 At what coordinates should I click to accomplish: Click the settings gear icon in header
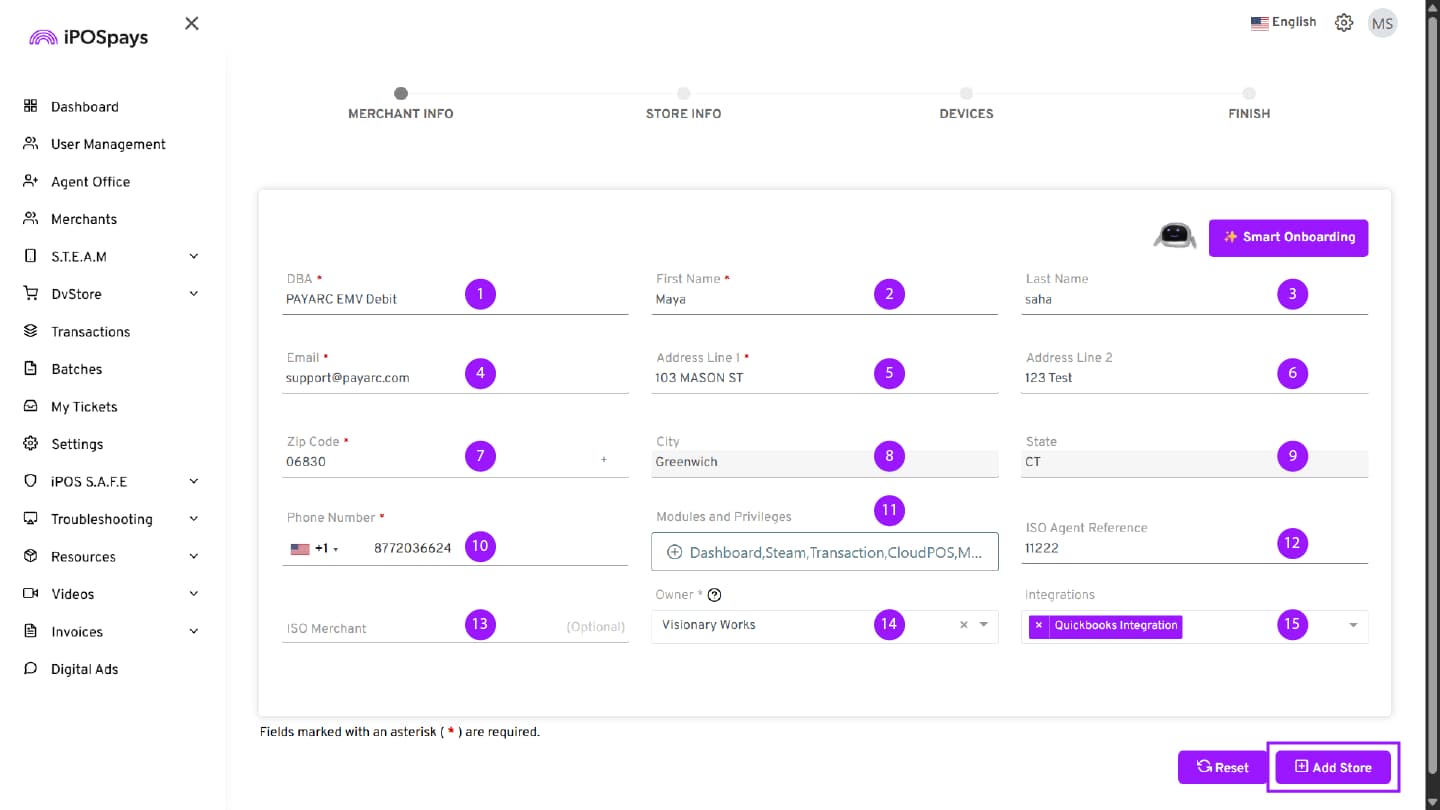1344,23
